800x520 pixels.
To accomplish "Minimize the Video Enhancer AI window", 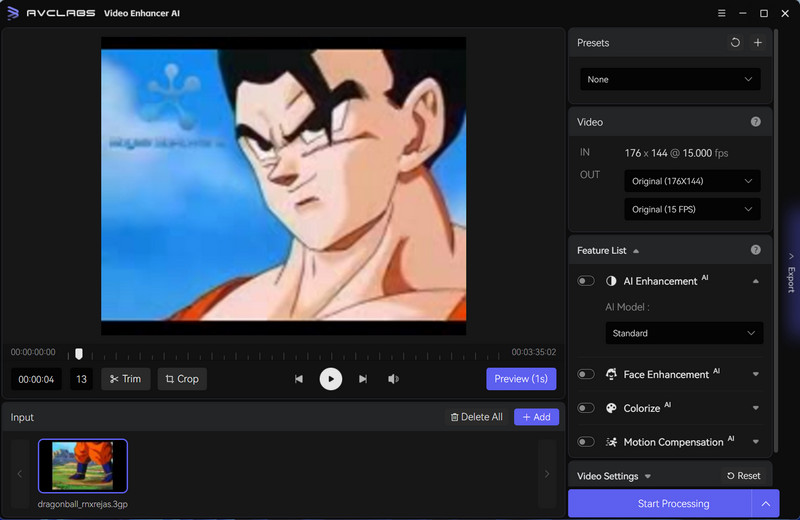I will pyautogui.click(x=743, y=13).
